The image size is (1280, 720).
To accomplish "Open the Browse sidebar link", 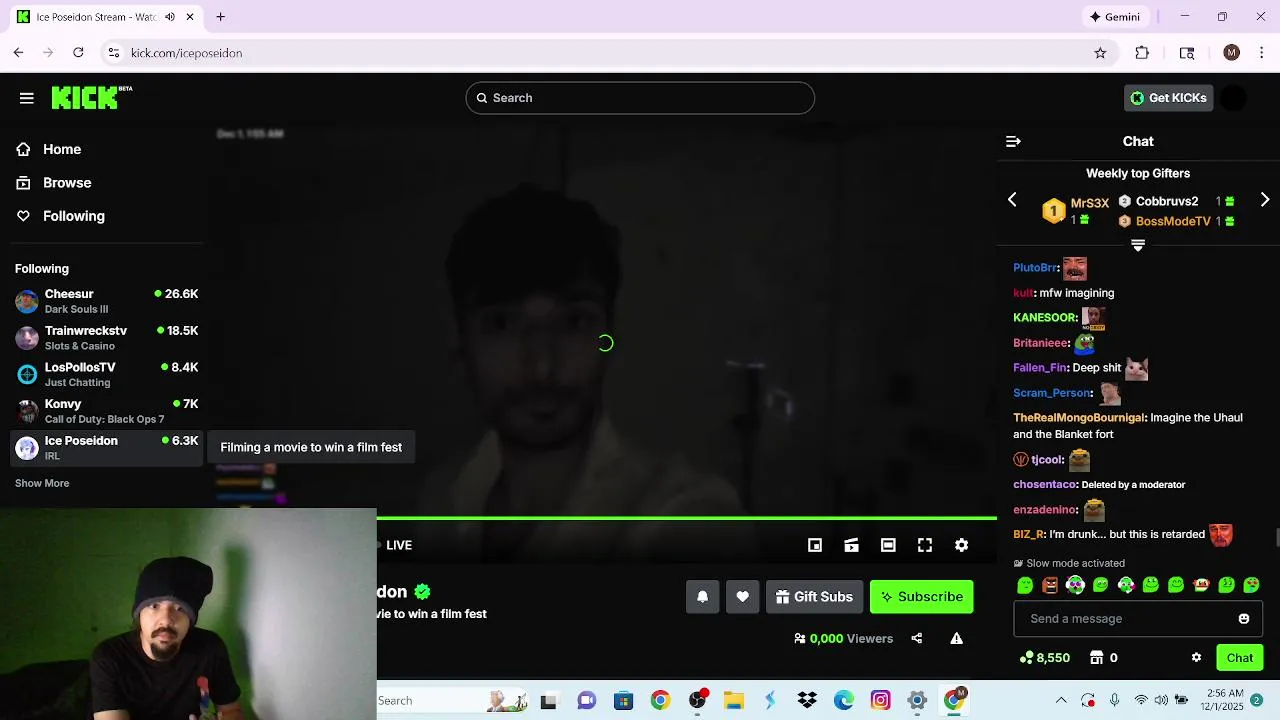I will (x=66, y=183).
